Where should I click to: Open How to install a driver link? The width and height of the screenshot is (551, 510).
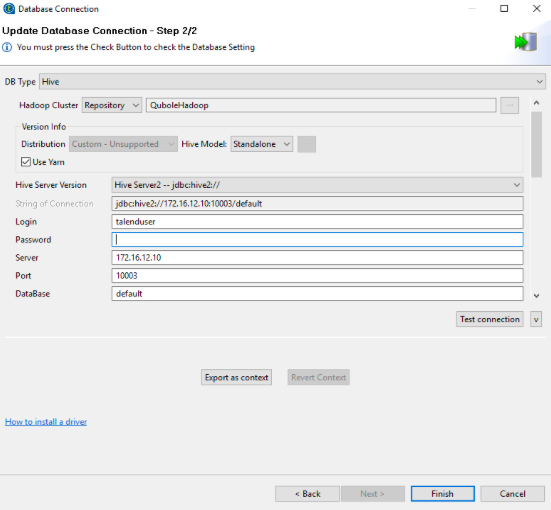pyautogui.click(x=46, y=421)
